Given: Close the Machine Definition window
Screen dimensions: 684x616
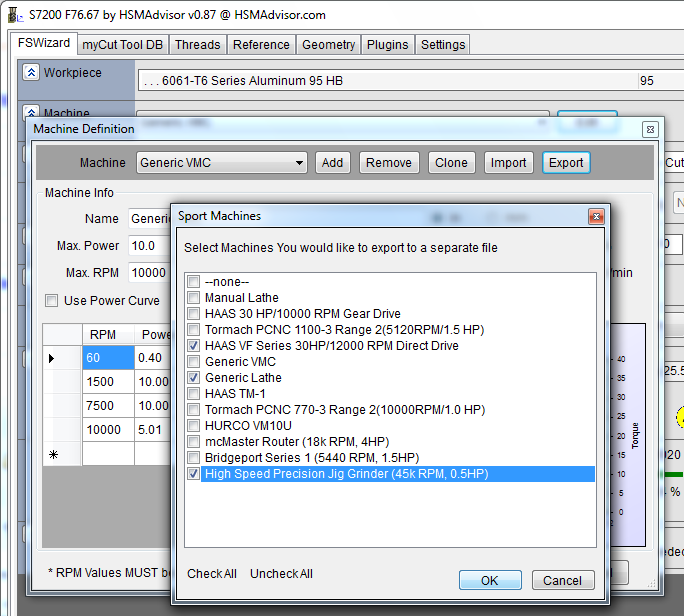Looking at the screenshot, I should pyautogui.click(x=650, y=130).
